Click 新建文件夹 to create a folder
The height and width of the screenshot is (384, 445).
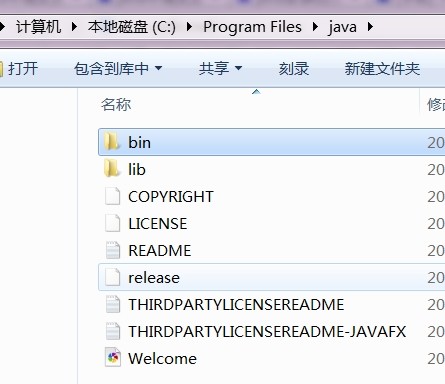pos(382,69)
